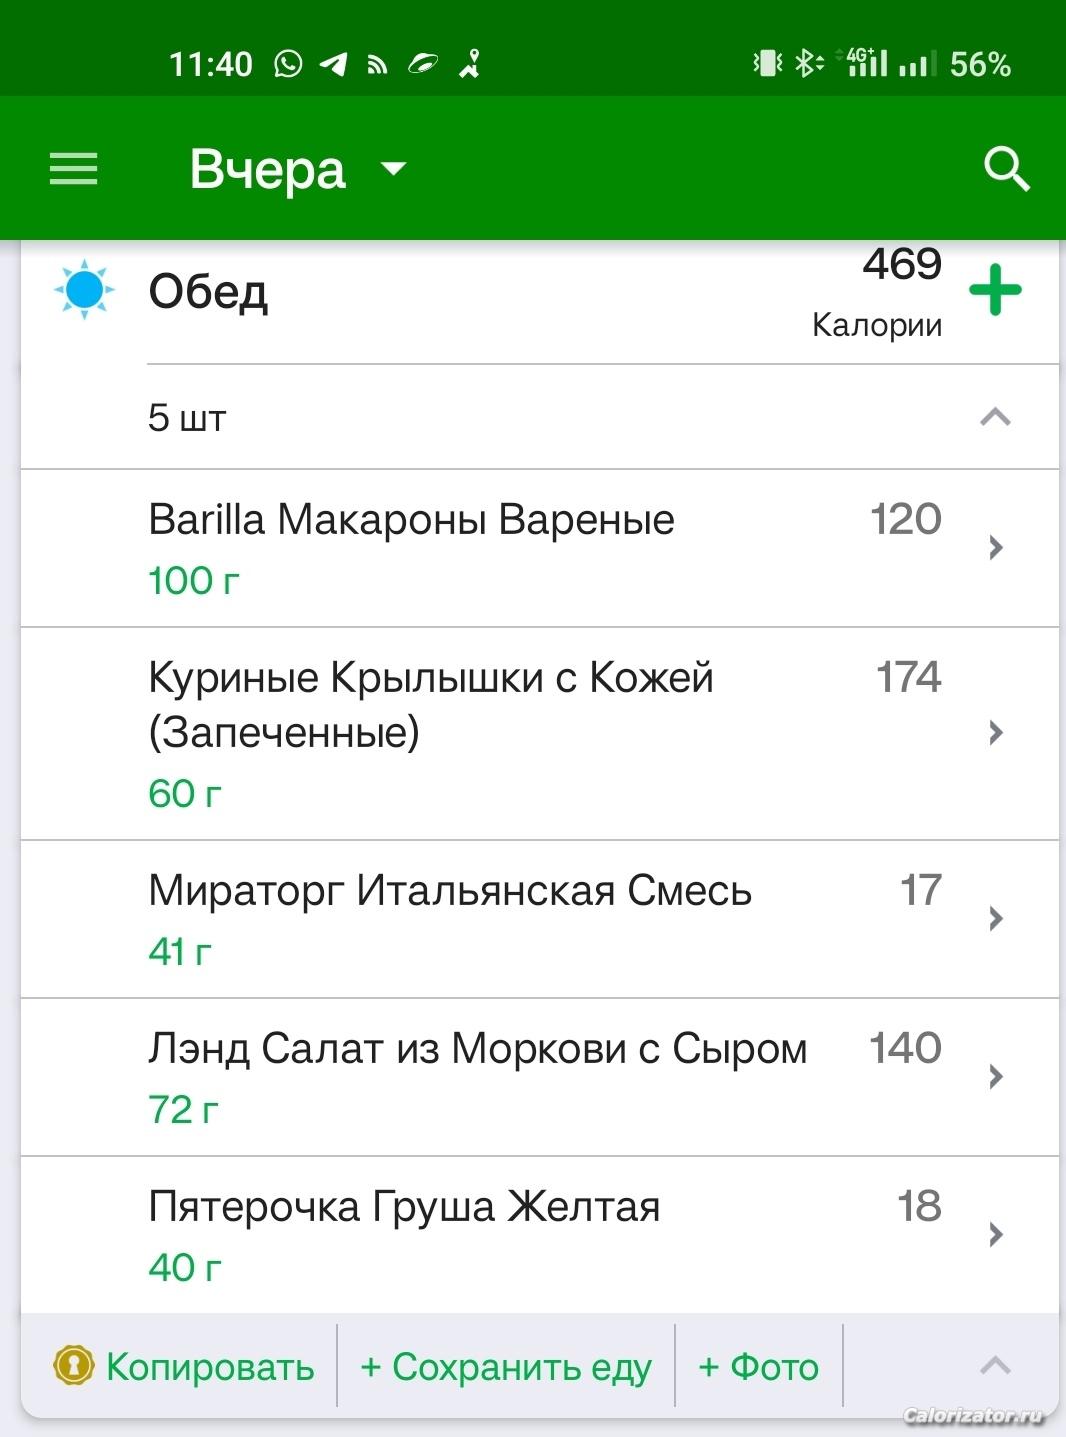The height and width of the screenshot is (1437, 1066).
Task: Tap the Копировать button
Action: pos(184,1366)
